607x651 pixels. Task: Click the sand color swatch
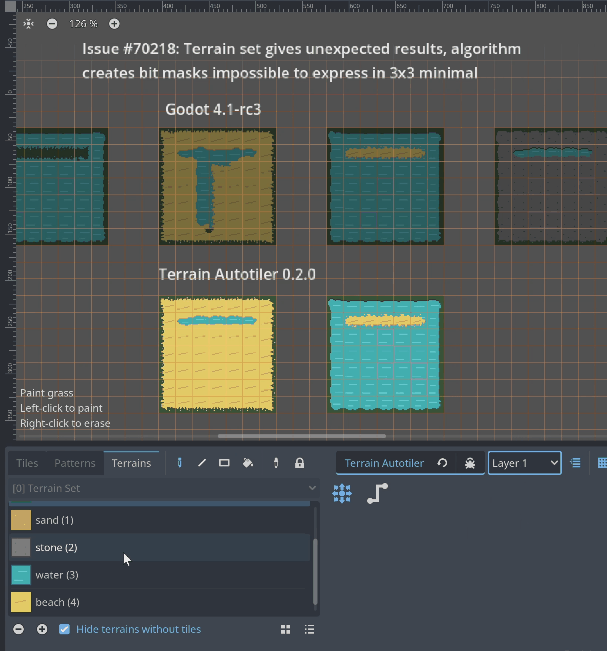(x=21, y=520)
